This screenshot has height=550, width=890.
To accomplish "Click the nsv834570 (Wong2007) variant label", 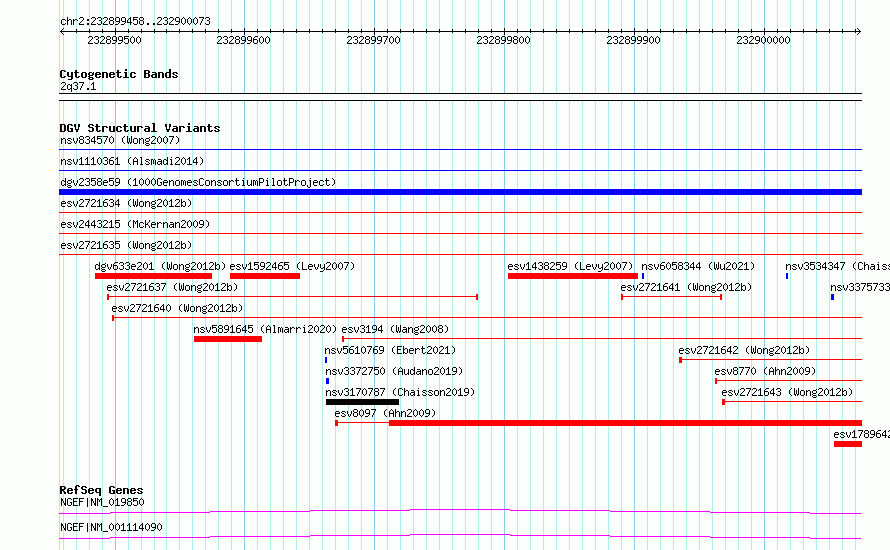I will pos(120,140).
